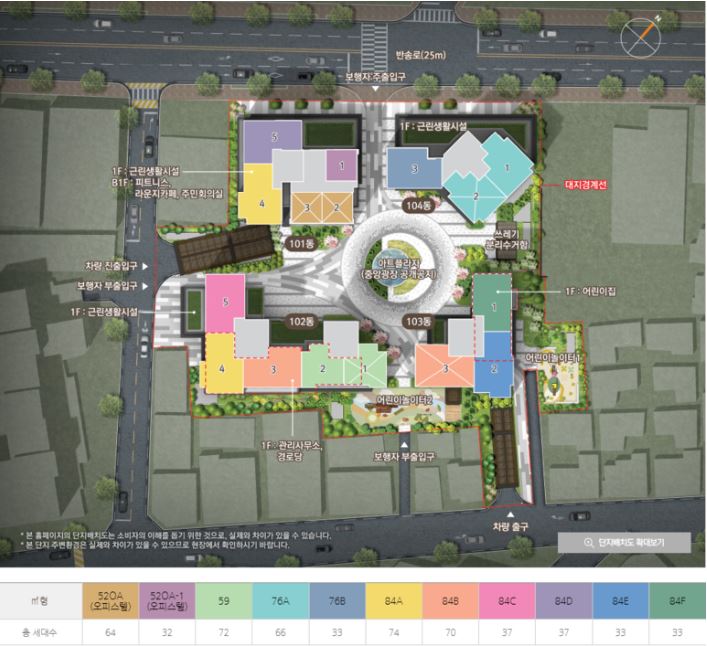This screenshot has width=707, height=646.
Task: Click the 라운지카페, 주민회의실 label line
Action: coord(179,194)
